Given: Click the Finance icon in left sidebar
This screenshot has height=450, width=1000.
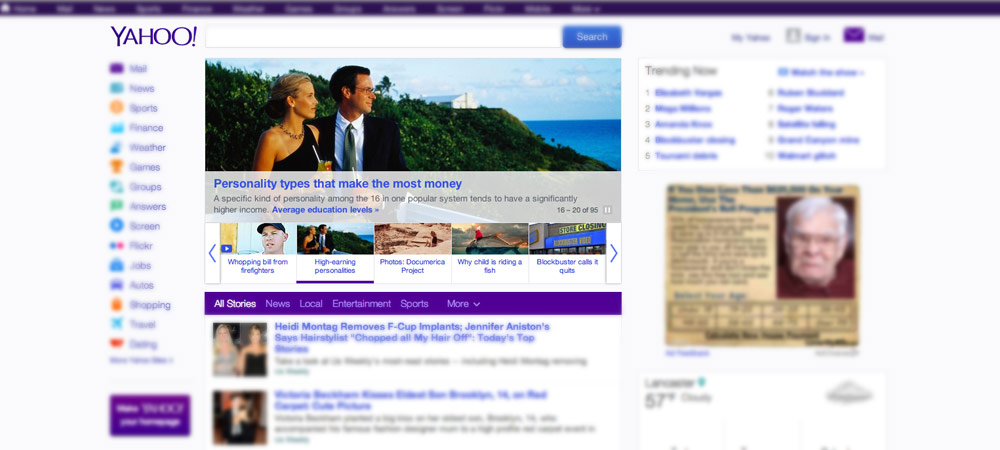Looking at the screenshot, I should click(x=117, y=127).
